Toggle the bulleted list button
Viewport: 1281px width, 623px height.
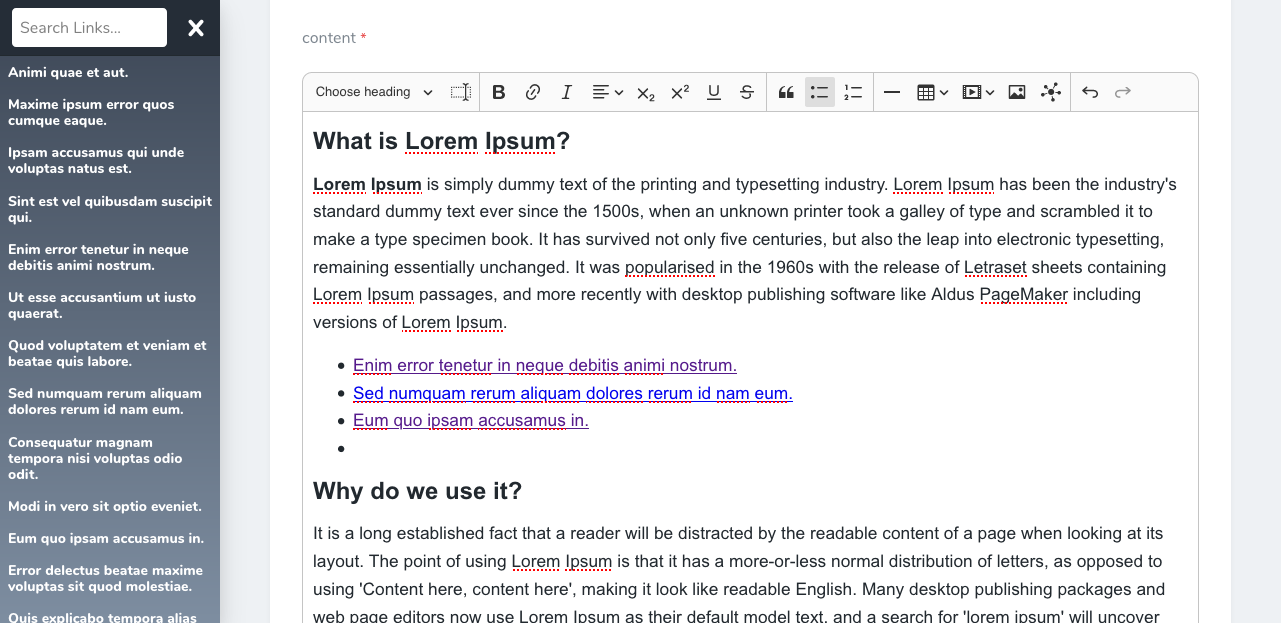pos(820,92)
